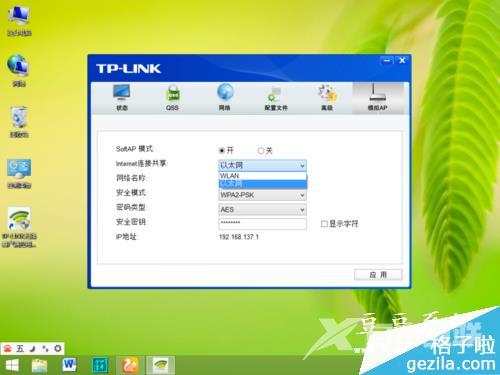Viewport: 500px width, 375px height.
Task: Click the red paw IME logo
Action: (7, 349)
